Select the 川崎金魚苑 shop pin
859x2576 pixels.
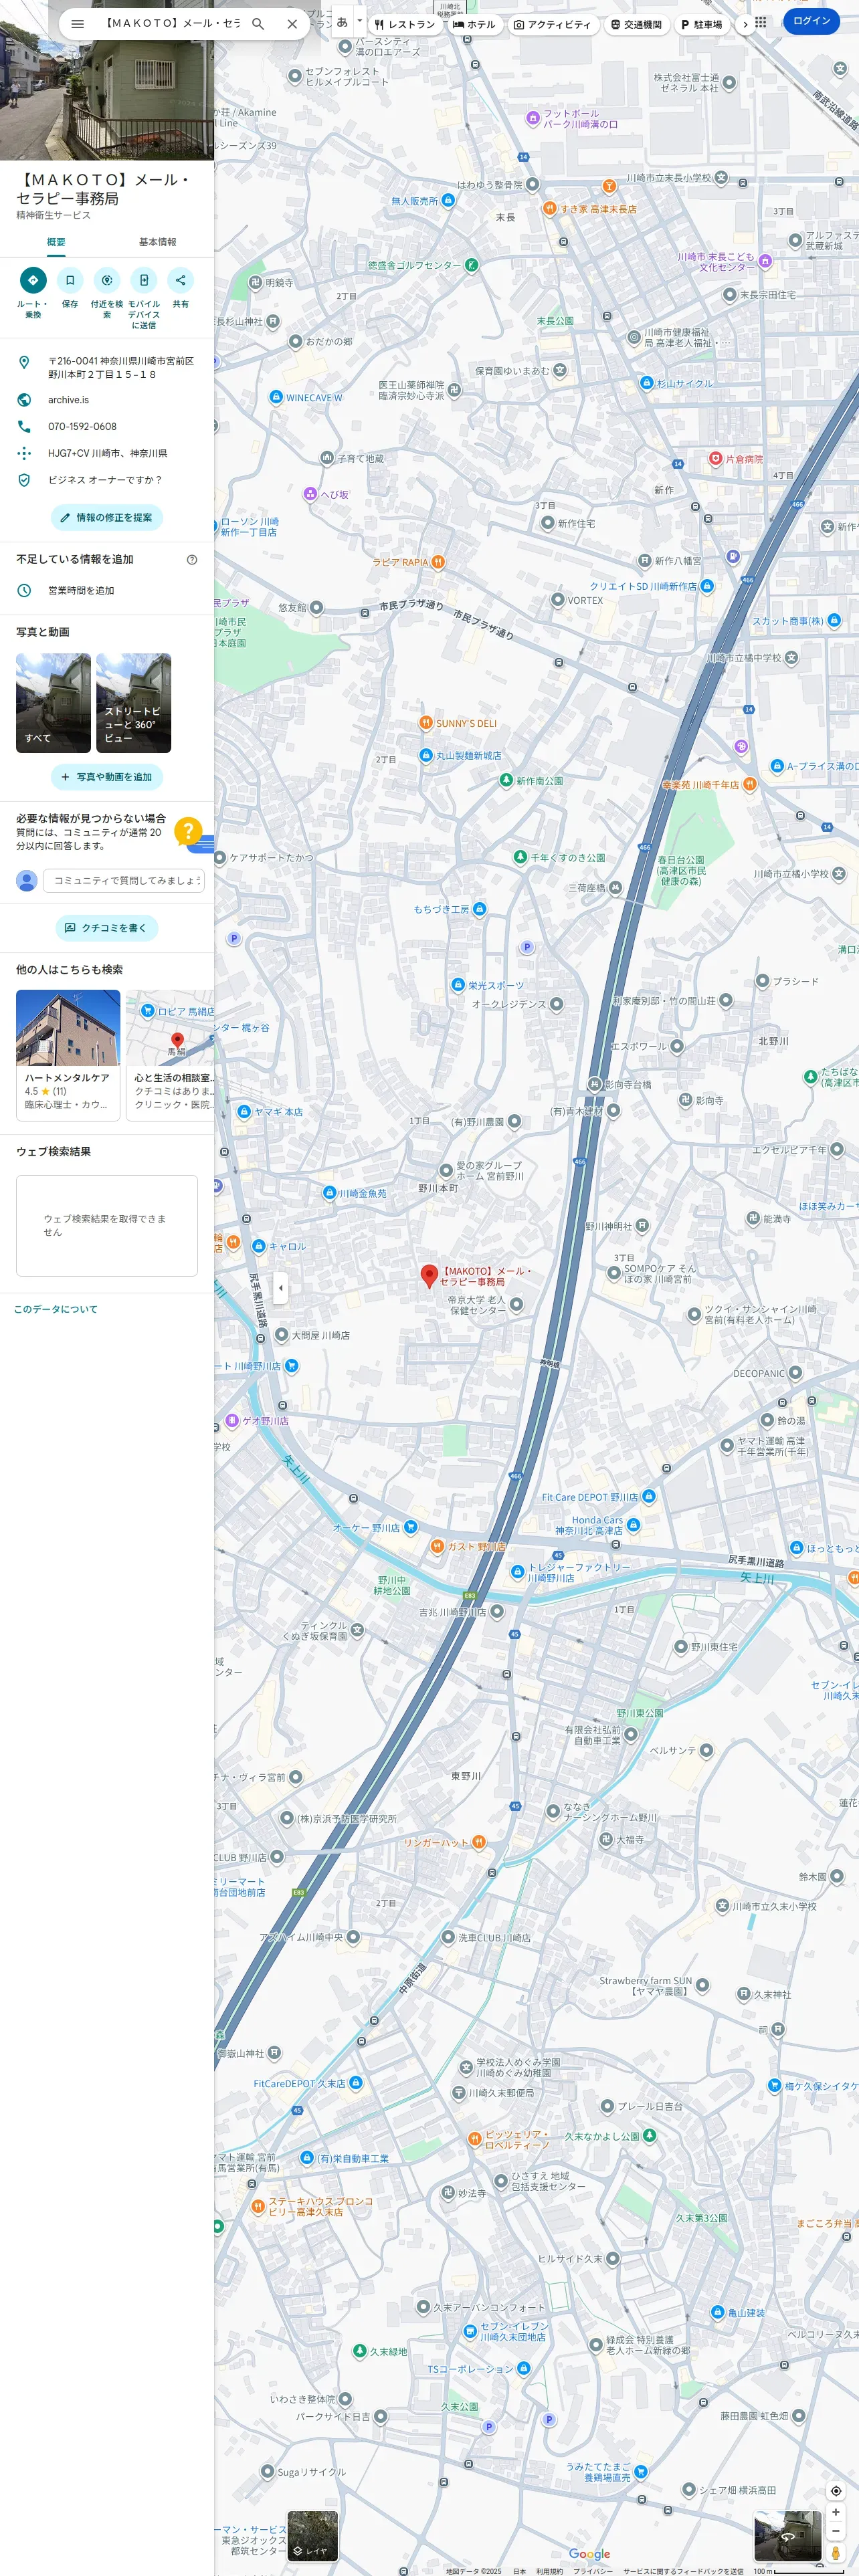click(x=329, y=1193)
